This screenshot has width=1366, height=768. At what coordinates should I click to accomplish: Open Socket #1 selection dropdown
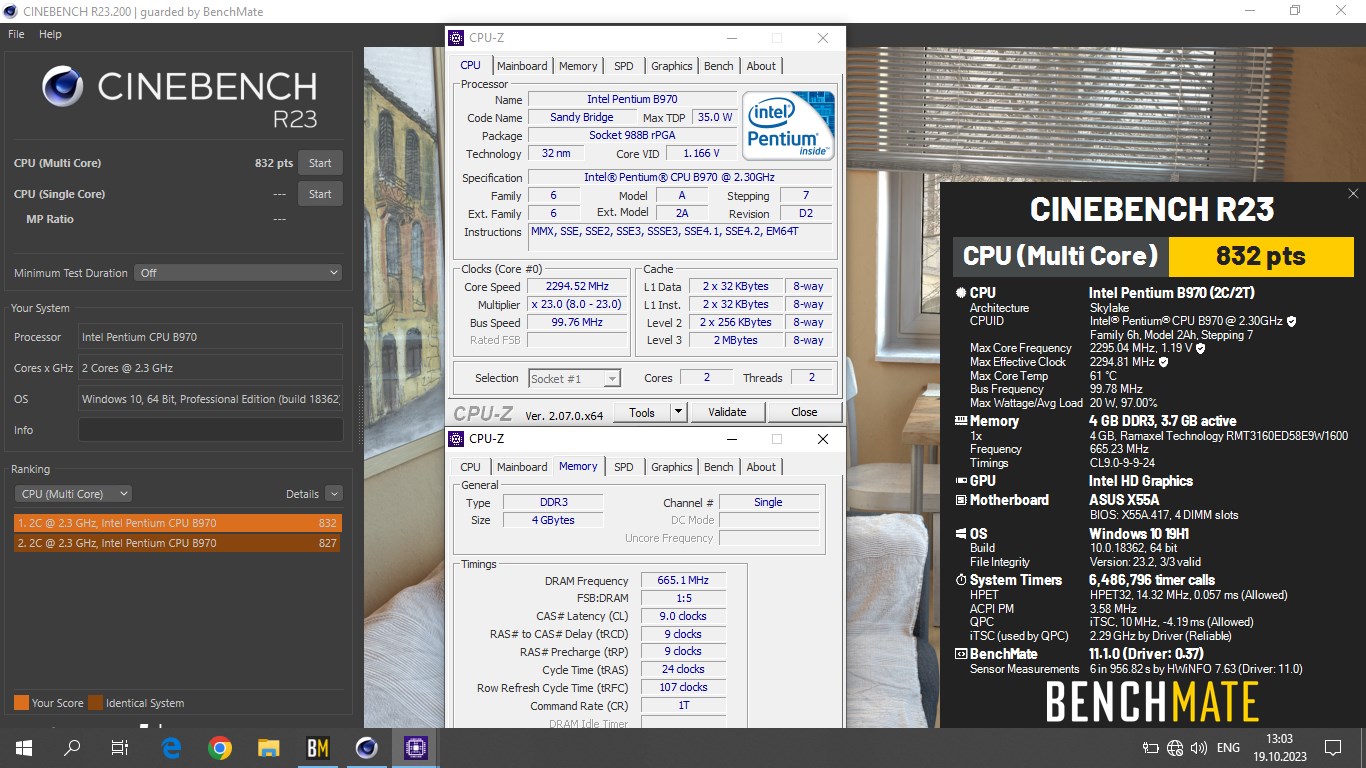point(574,378)
